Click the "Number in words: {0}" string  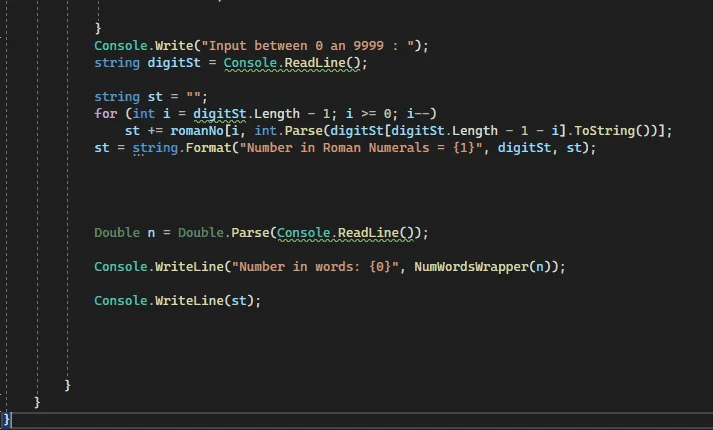point(315,267)
